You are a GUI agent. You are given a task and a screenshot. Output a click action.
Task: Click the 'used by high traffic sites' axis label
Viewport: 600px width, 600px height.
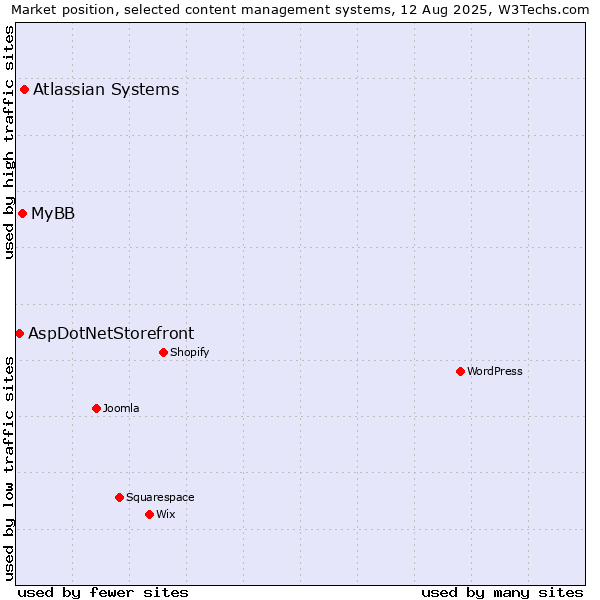pyautogui.click(x=8, y=142)
